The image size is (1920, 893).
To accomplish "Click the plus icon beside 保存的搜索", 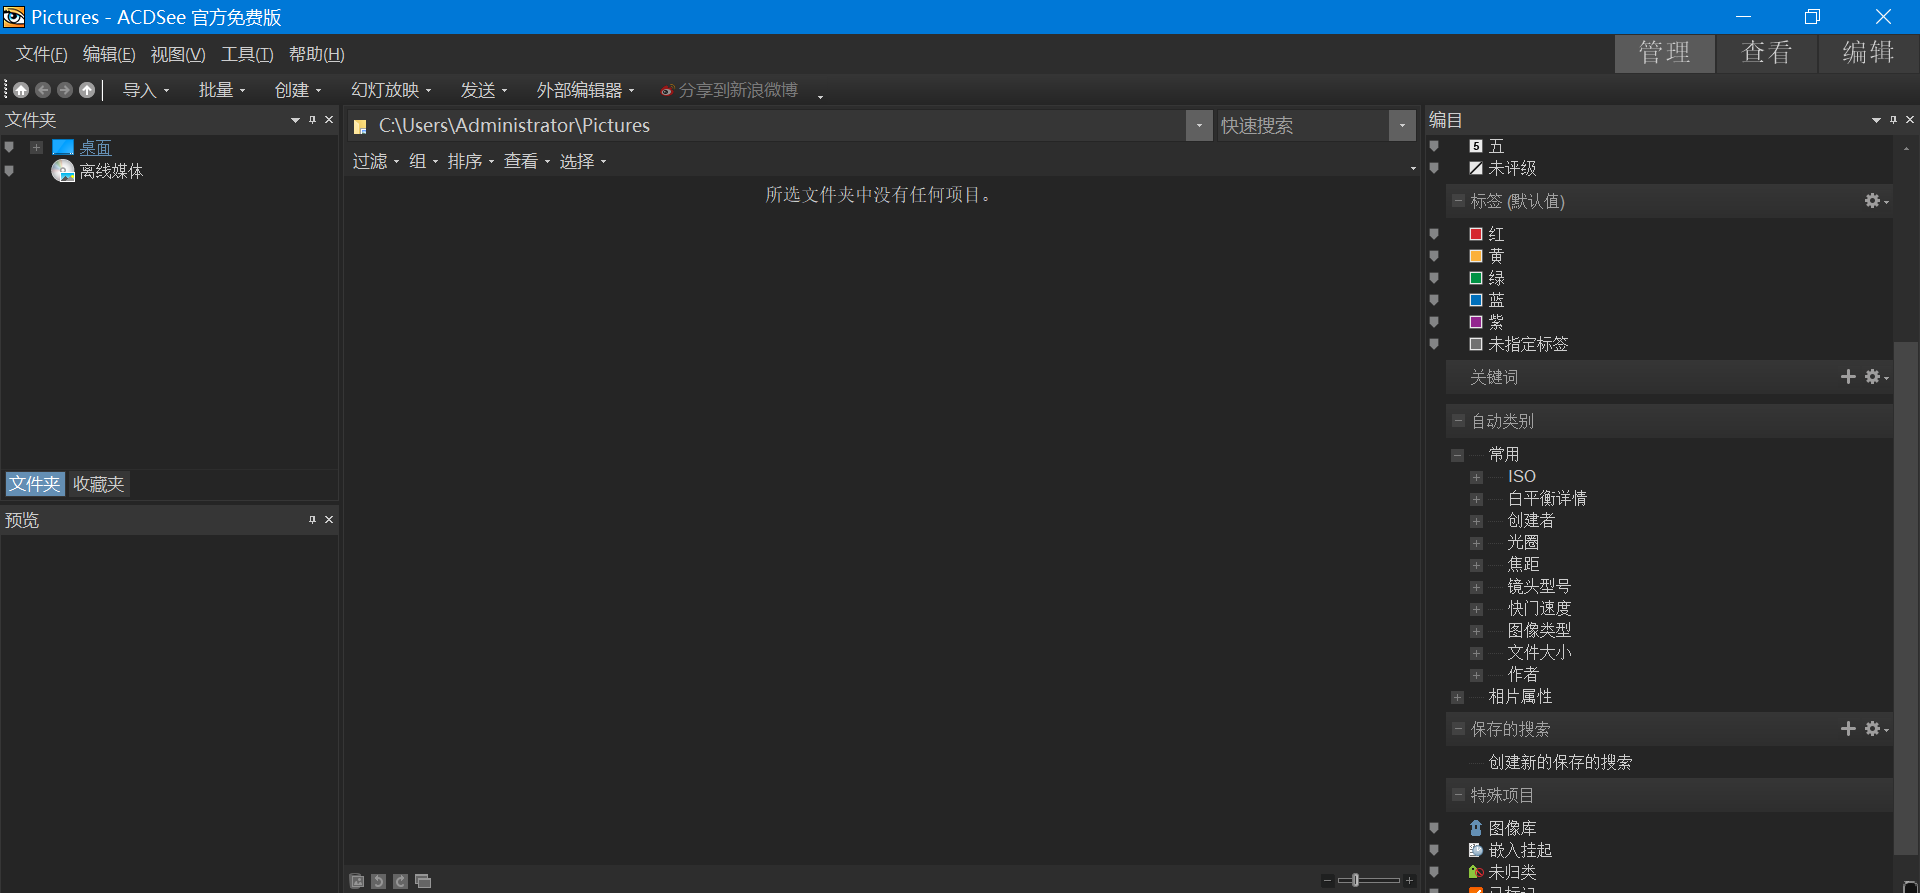I will (x=1848, y=729).
